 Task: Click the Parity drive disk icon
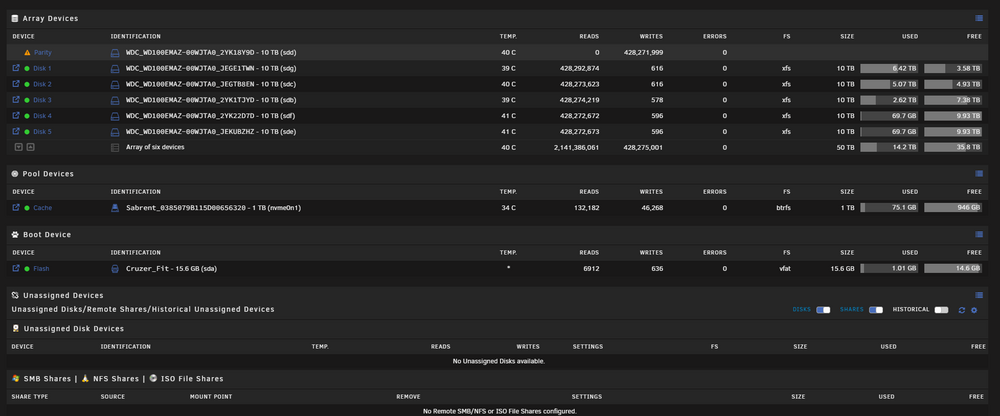point(115,53)
